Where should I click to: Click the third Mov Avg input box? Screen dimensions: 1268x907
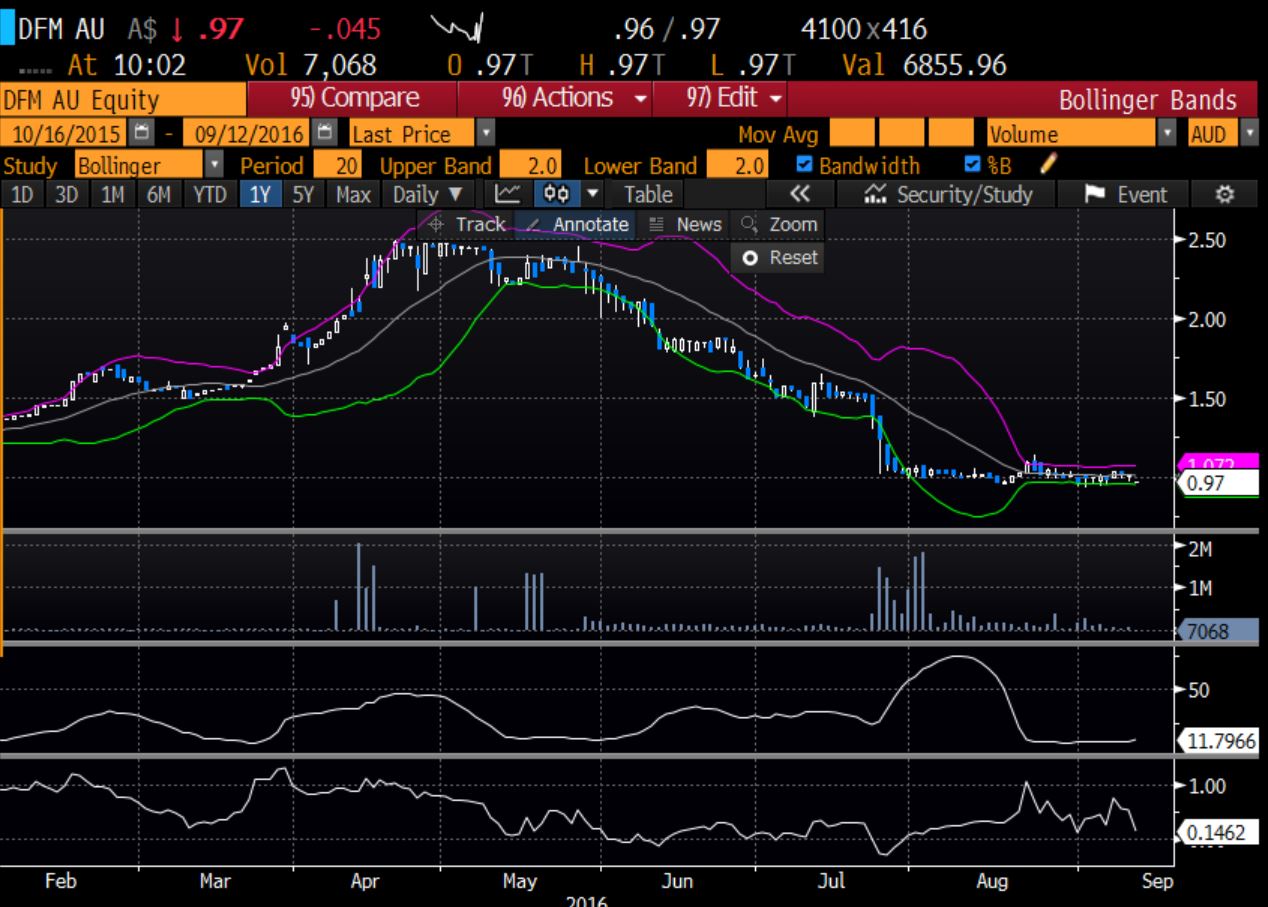(952, 133)
